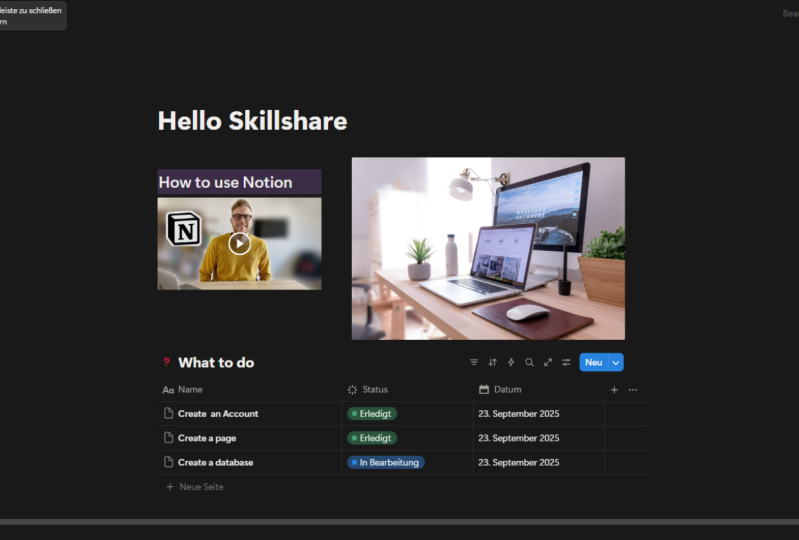This screenshot has width=799, height=540.
Task: Open the Create a page row
Action: coord(207,438)
